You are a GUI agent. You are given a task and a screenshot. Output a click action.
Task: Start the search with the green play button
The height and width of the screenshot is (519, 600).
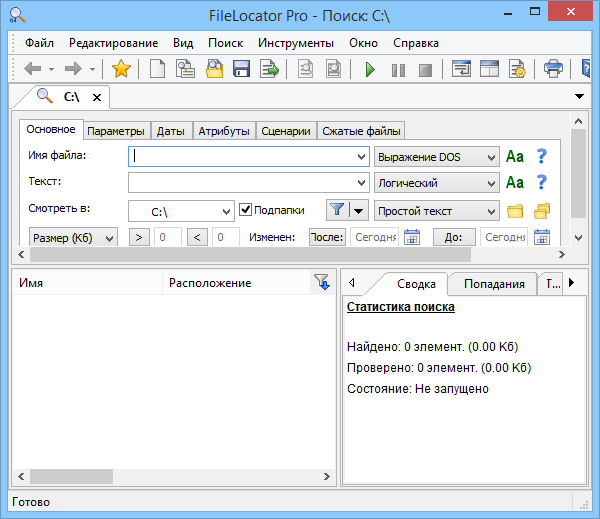coord(370,69)
